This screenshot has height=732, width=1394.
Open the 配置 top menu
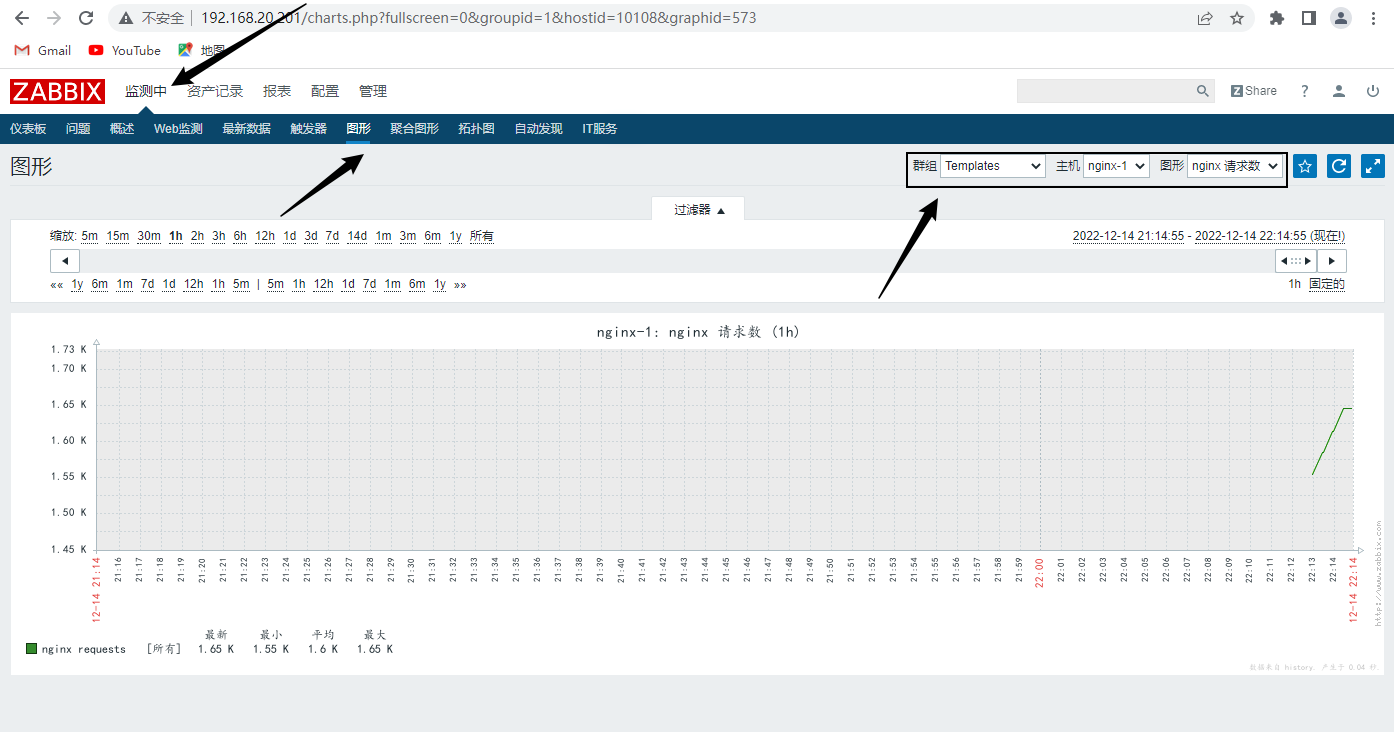325,91
